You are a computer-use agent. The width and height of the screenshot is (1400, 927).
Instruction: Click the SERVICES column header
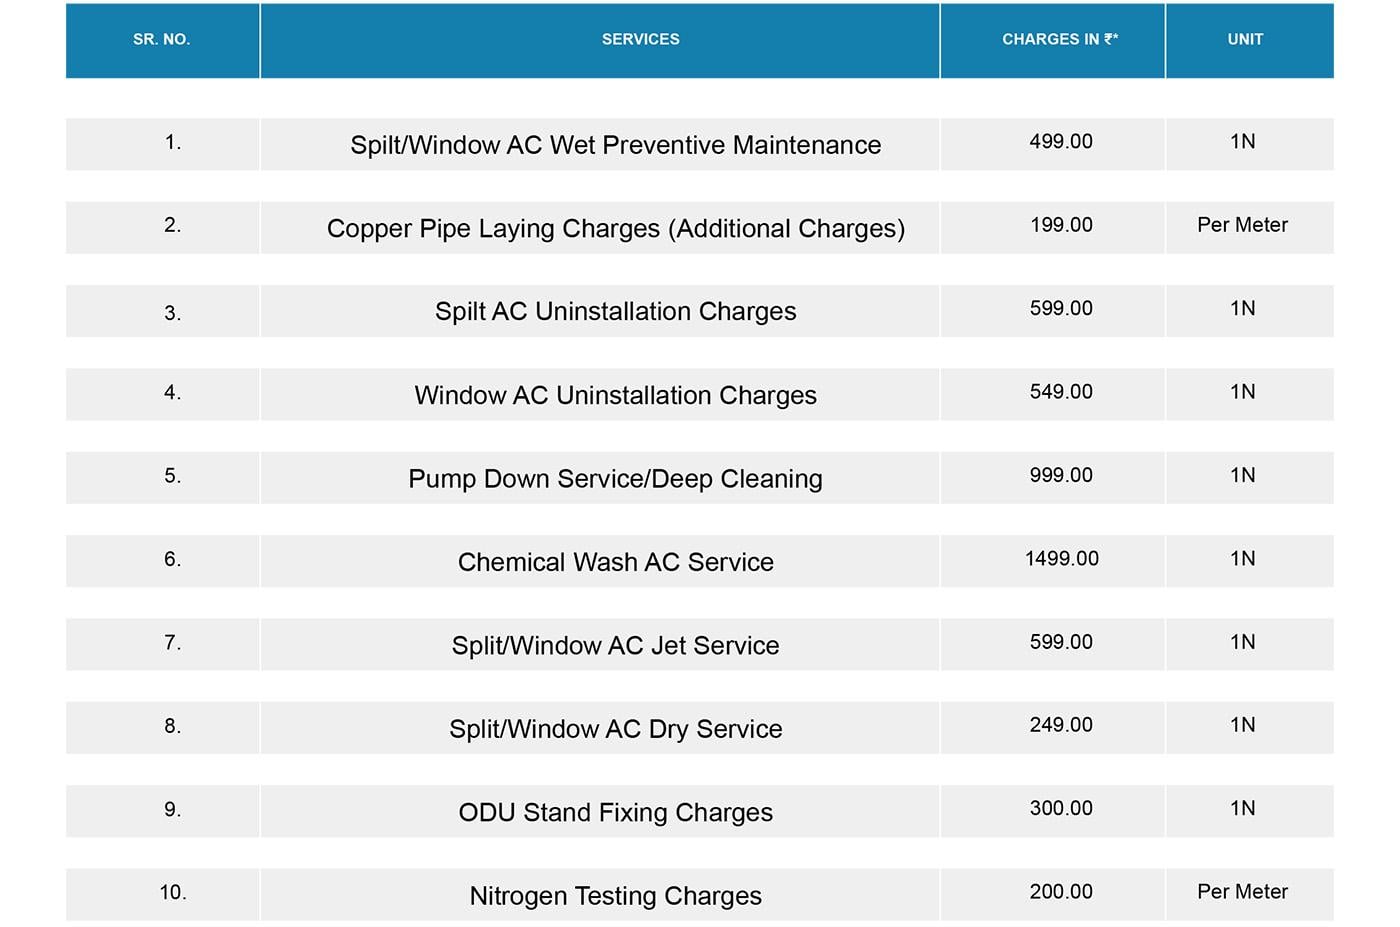click(x=640, y=40)
